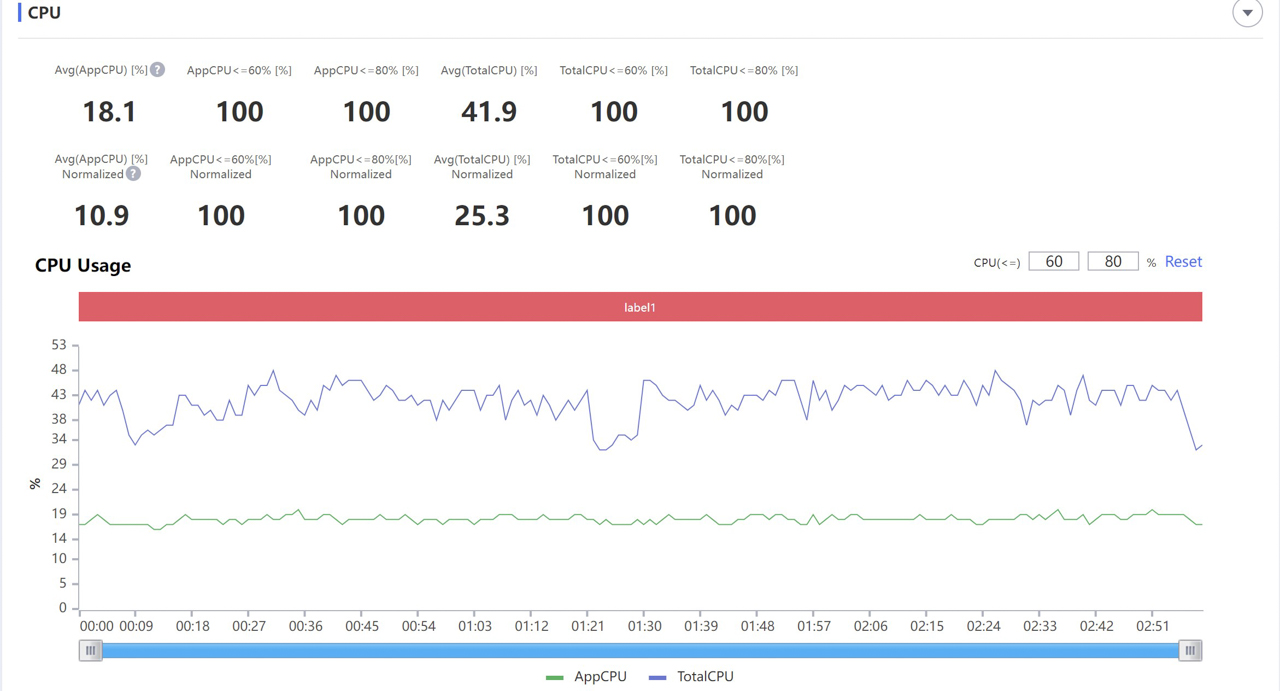This screenshot has height=691, width=1280.
Task: Click the 02:24 tick on time axis
Action: (983, 626)
